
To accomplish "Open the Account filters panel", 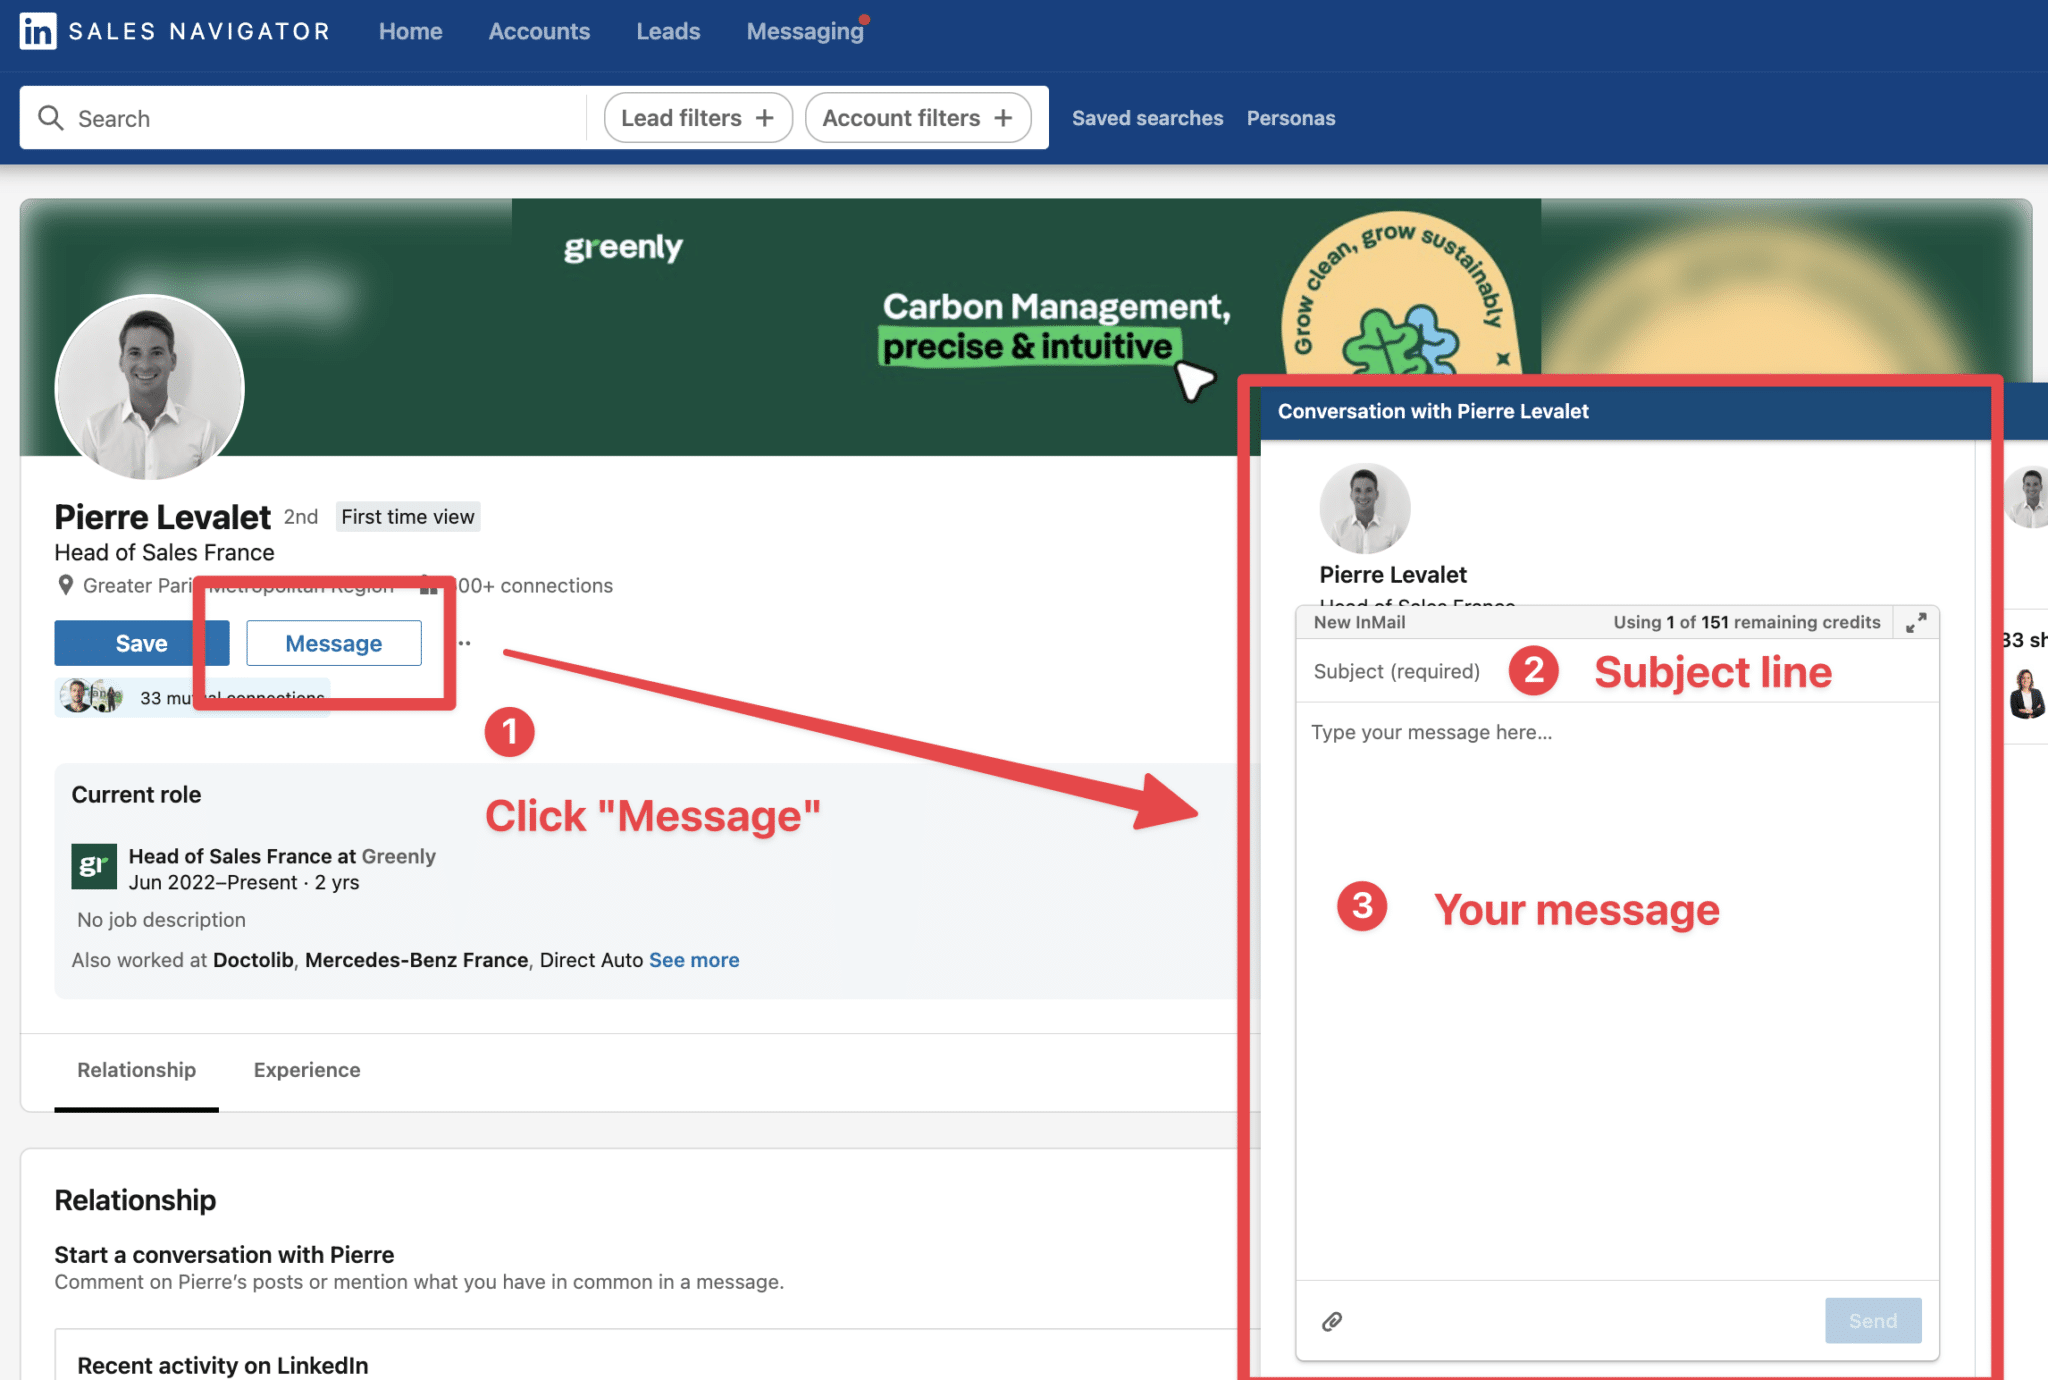I will pyautogui.click(x=917, y=117).
